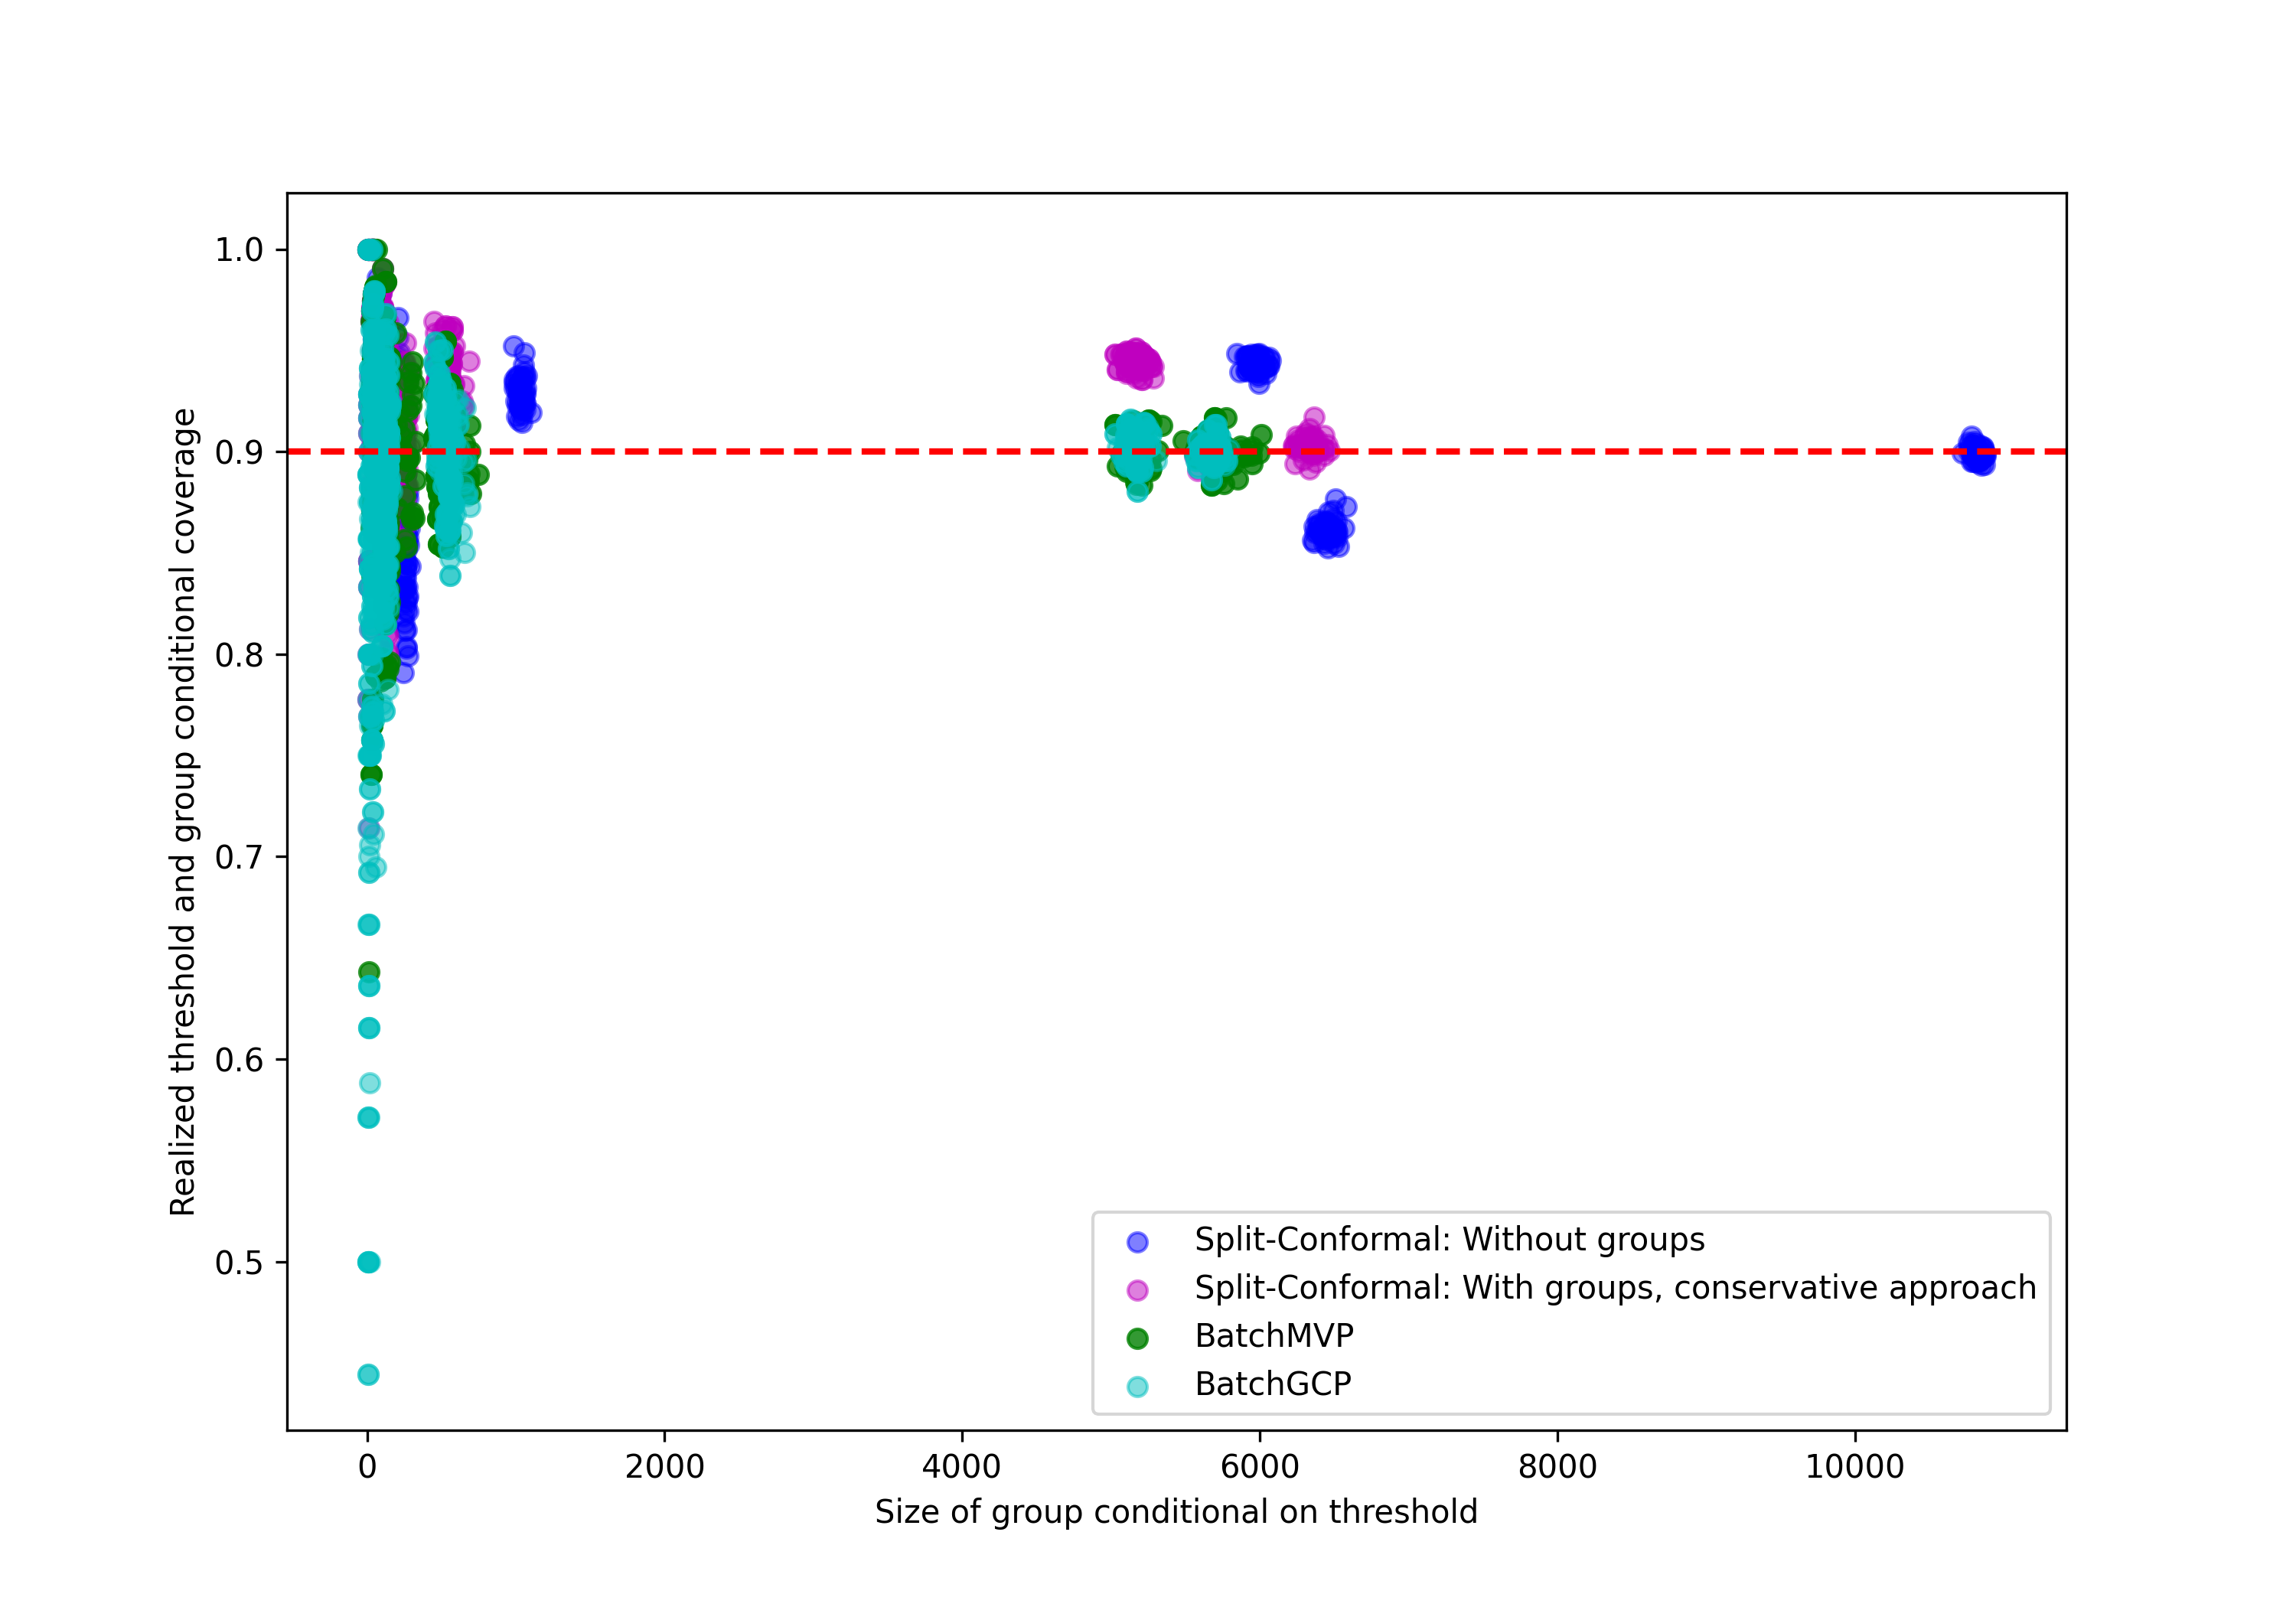The image size is (2296, 1607).
Task: Click the 'BatchGCP' legend text
Action: (1273, 1384)
